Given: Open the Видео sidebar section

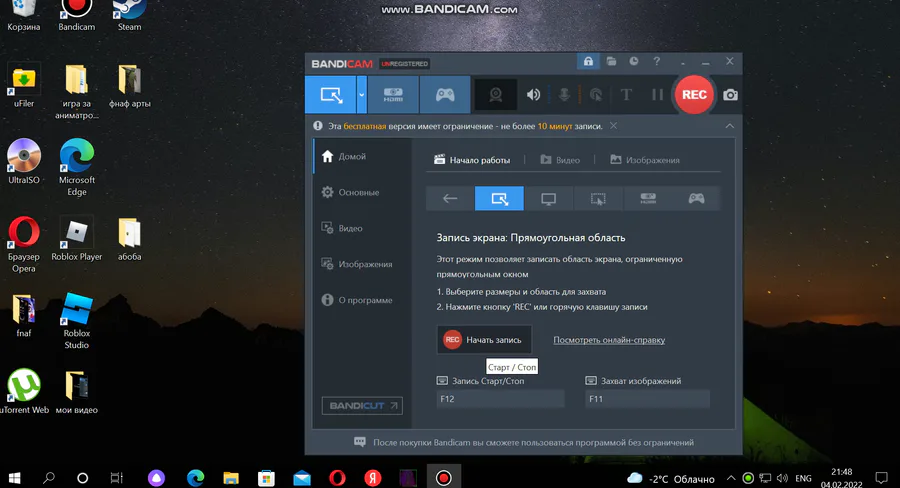Looking at the screenshot, I should [x=363, y=228].
